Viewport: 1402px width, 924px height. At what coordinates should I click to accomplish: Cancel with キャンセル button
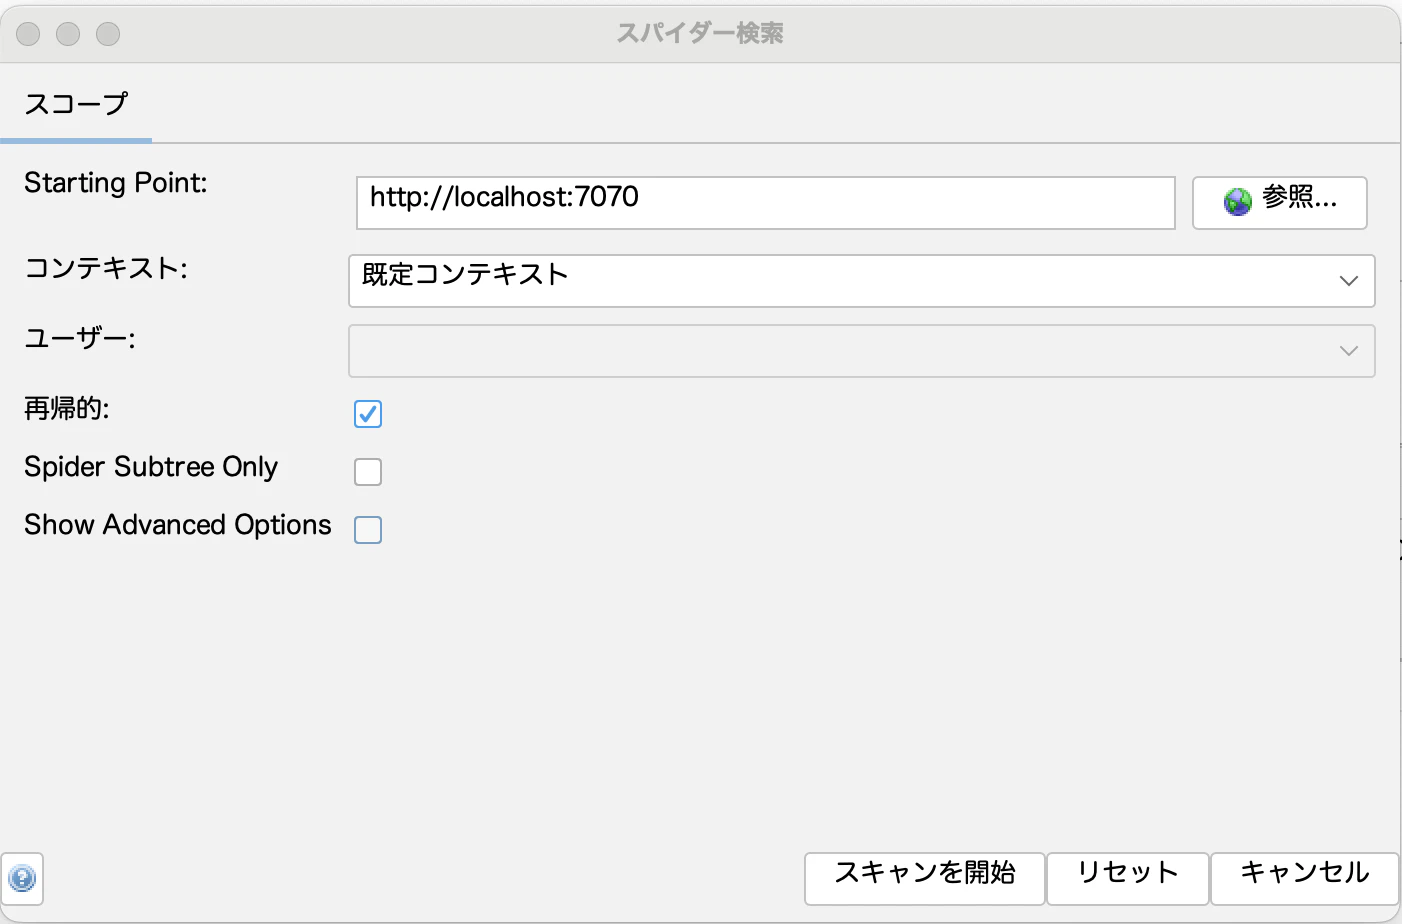(x=1304, y=878)
